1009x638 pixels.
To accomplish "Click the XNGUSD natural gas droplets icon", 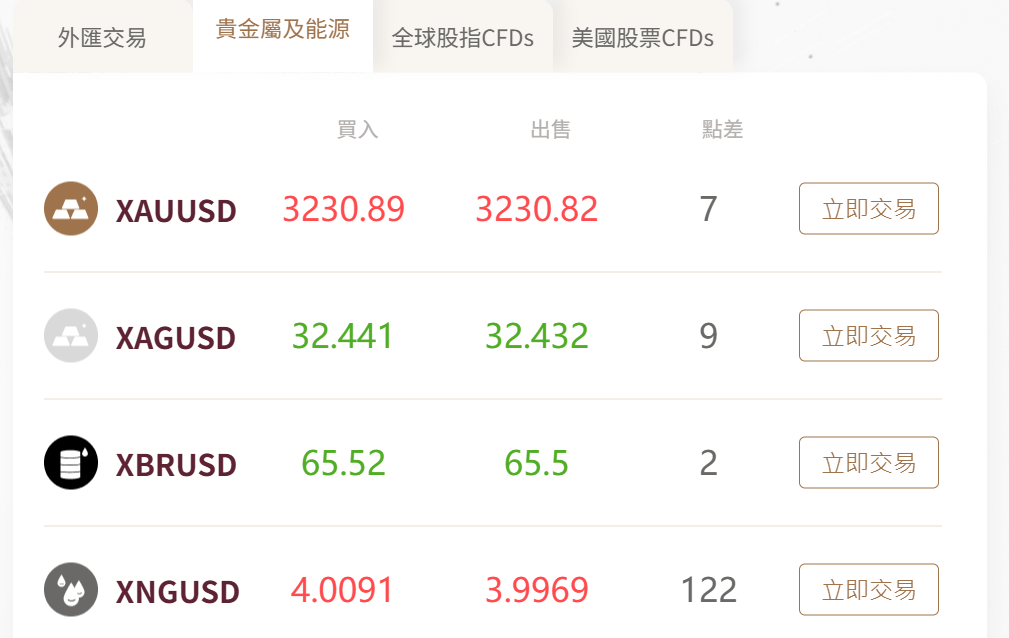I will click(x=71, y=589).
